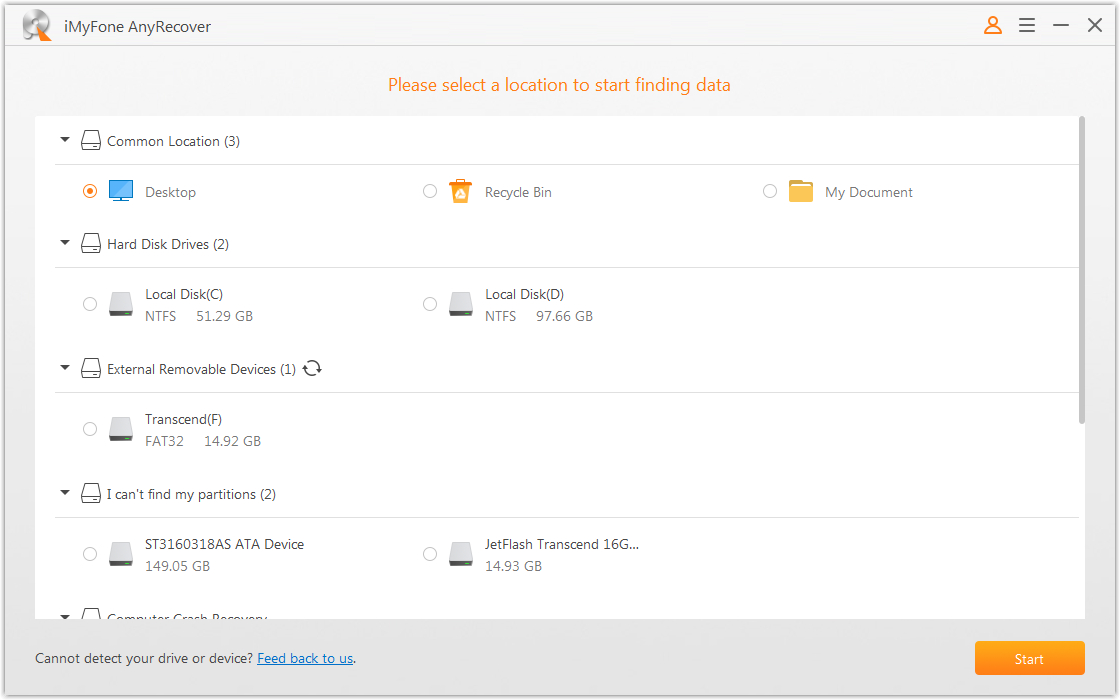Collapse the Common Location section arrow
This screenshot has width=1120, height=700.
tap(65, 140)
